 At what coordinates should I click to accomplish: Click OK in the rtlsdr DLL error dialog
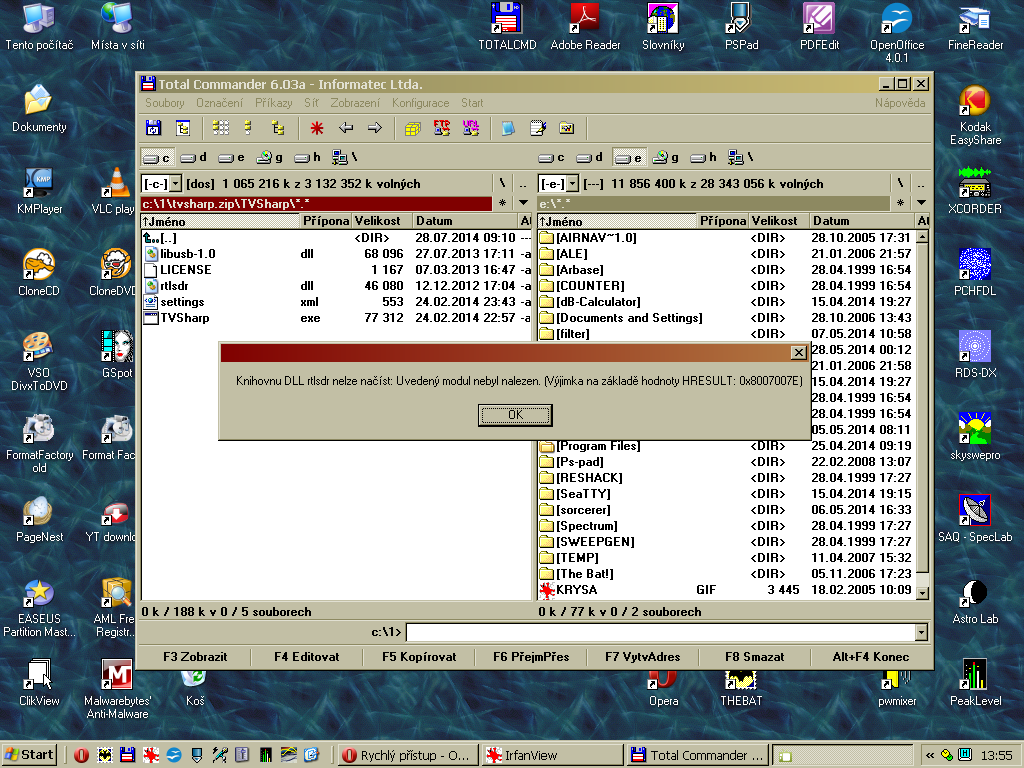[x=515, y=415]
